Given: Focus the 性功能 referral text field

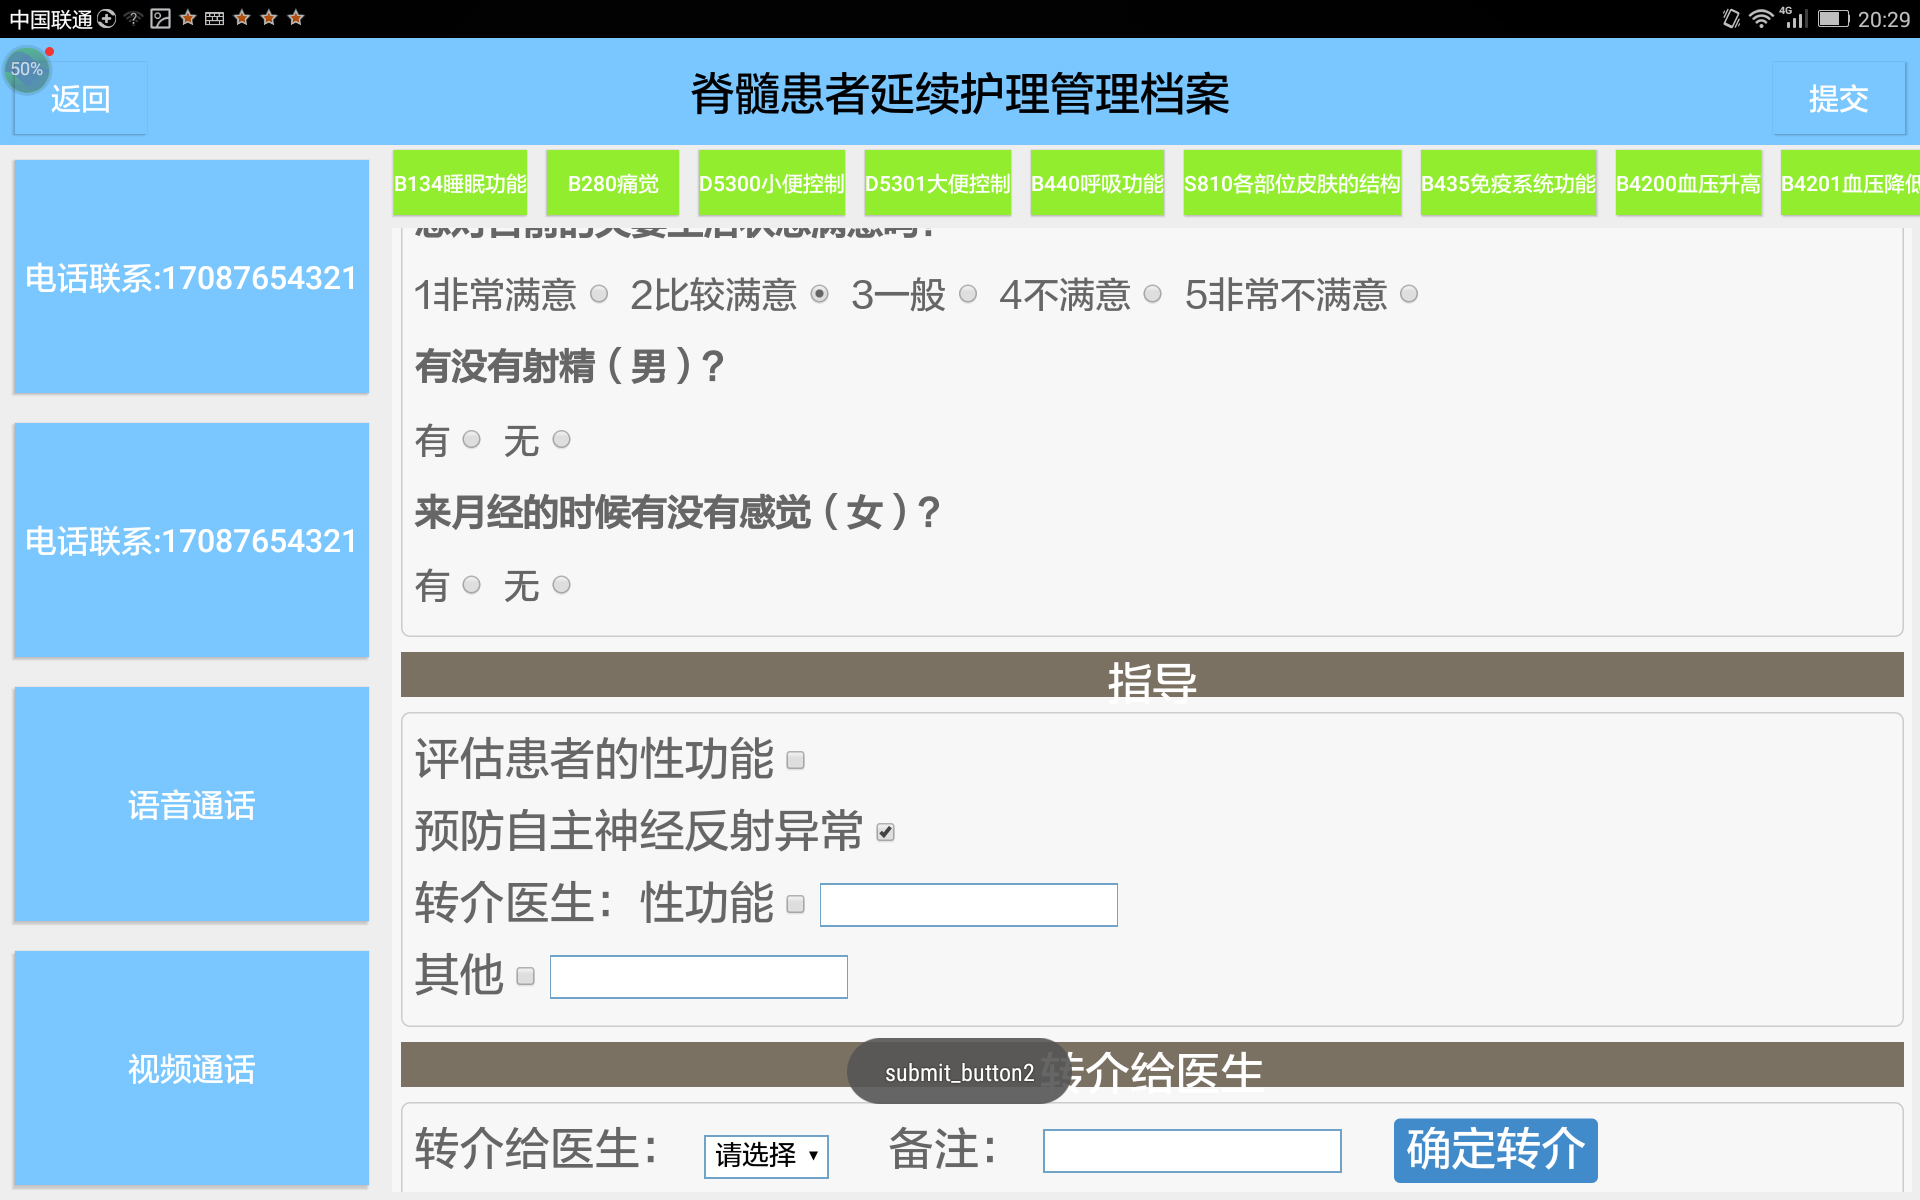Looking at the screenshot, I should click(969, 905).
